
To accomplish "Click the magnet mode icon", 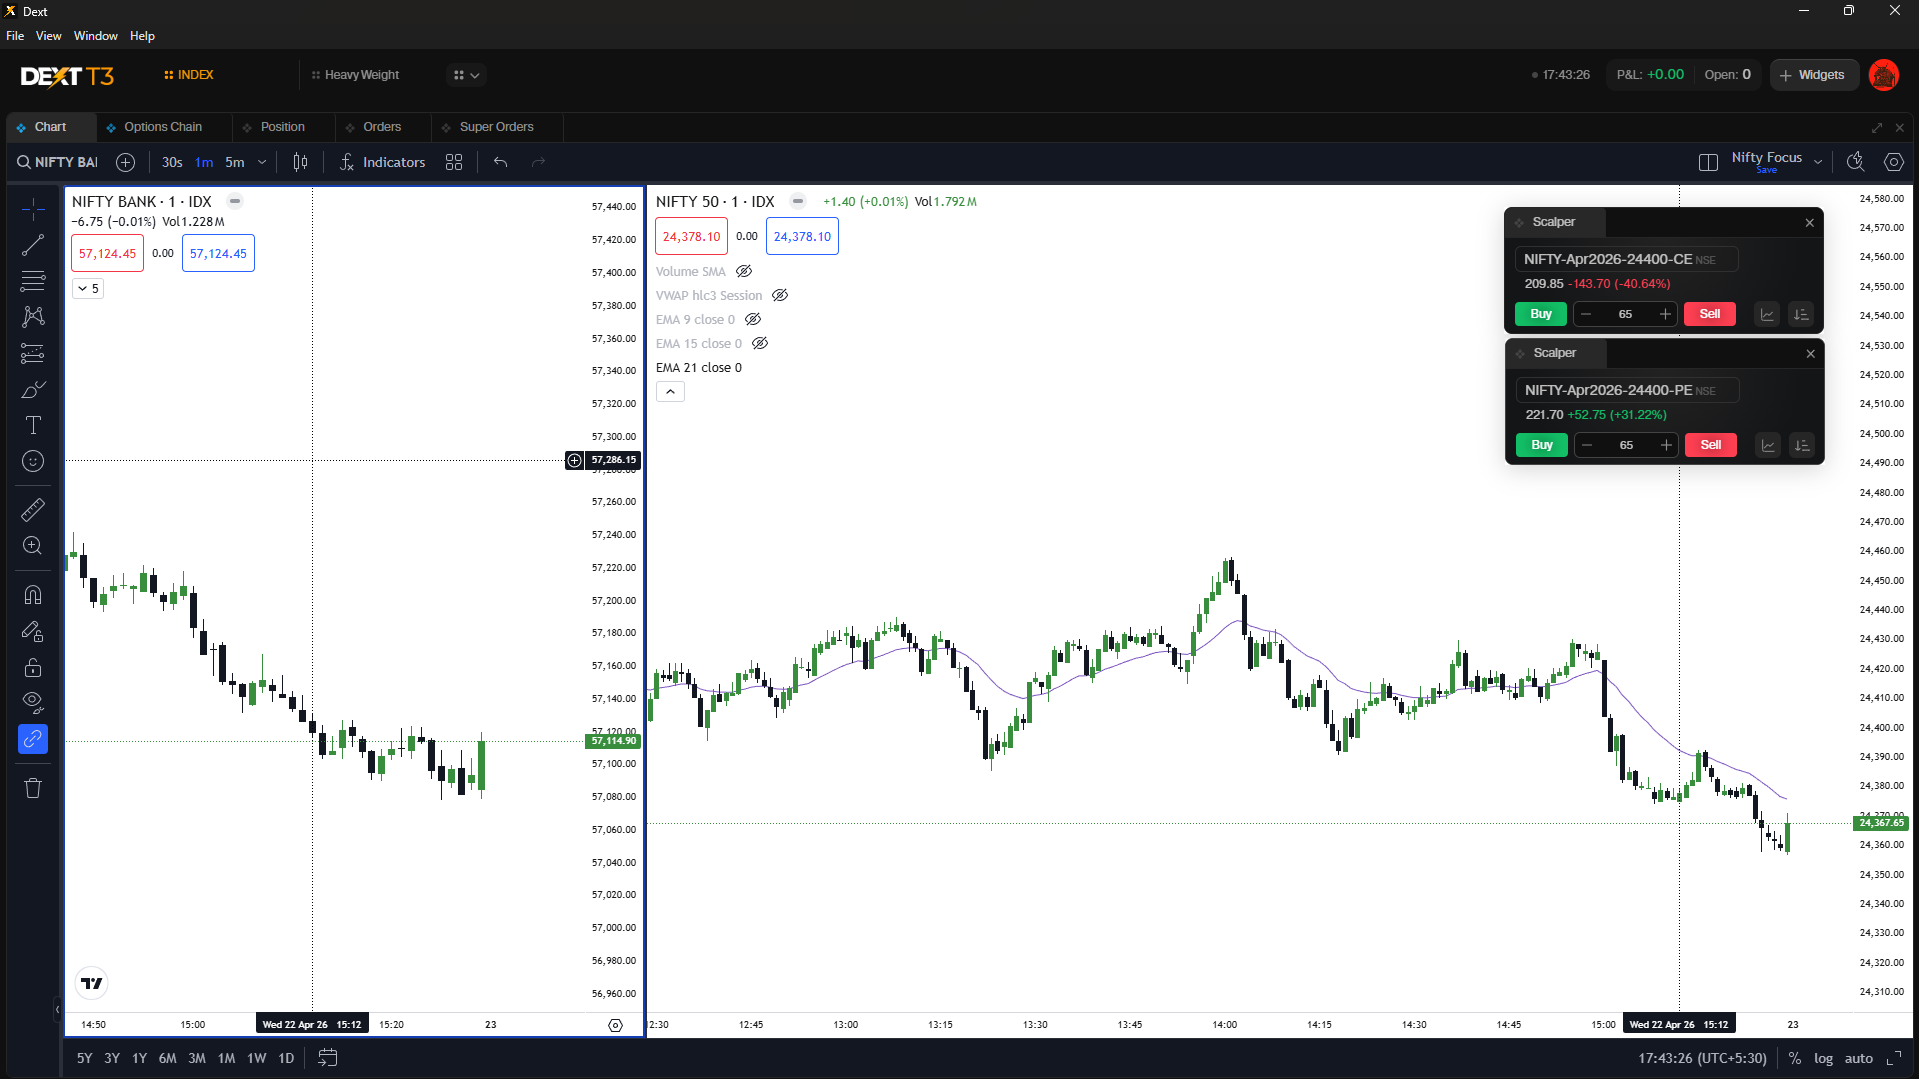I will click(33, 595).
